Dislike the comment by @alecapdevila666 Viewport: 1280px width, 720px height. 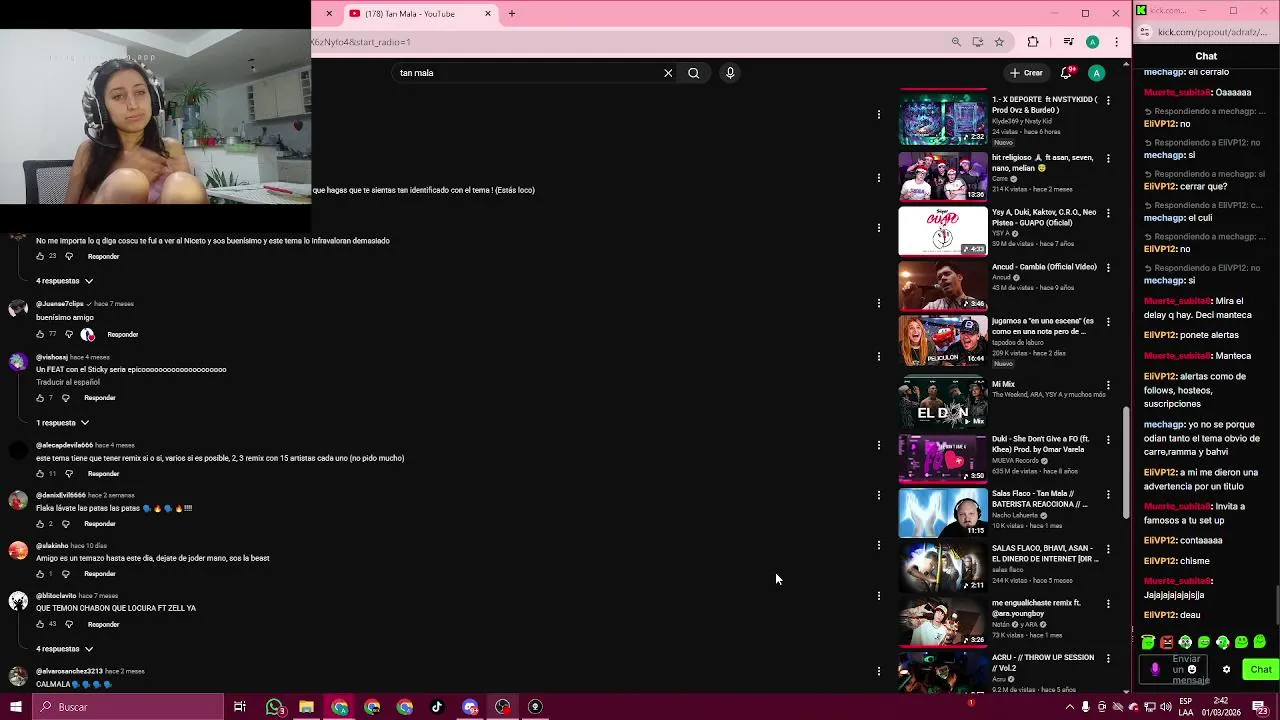click(69, 474)
